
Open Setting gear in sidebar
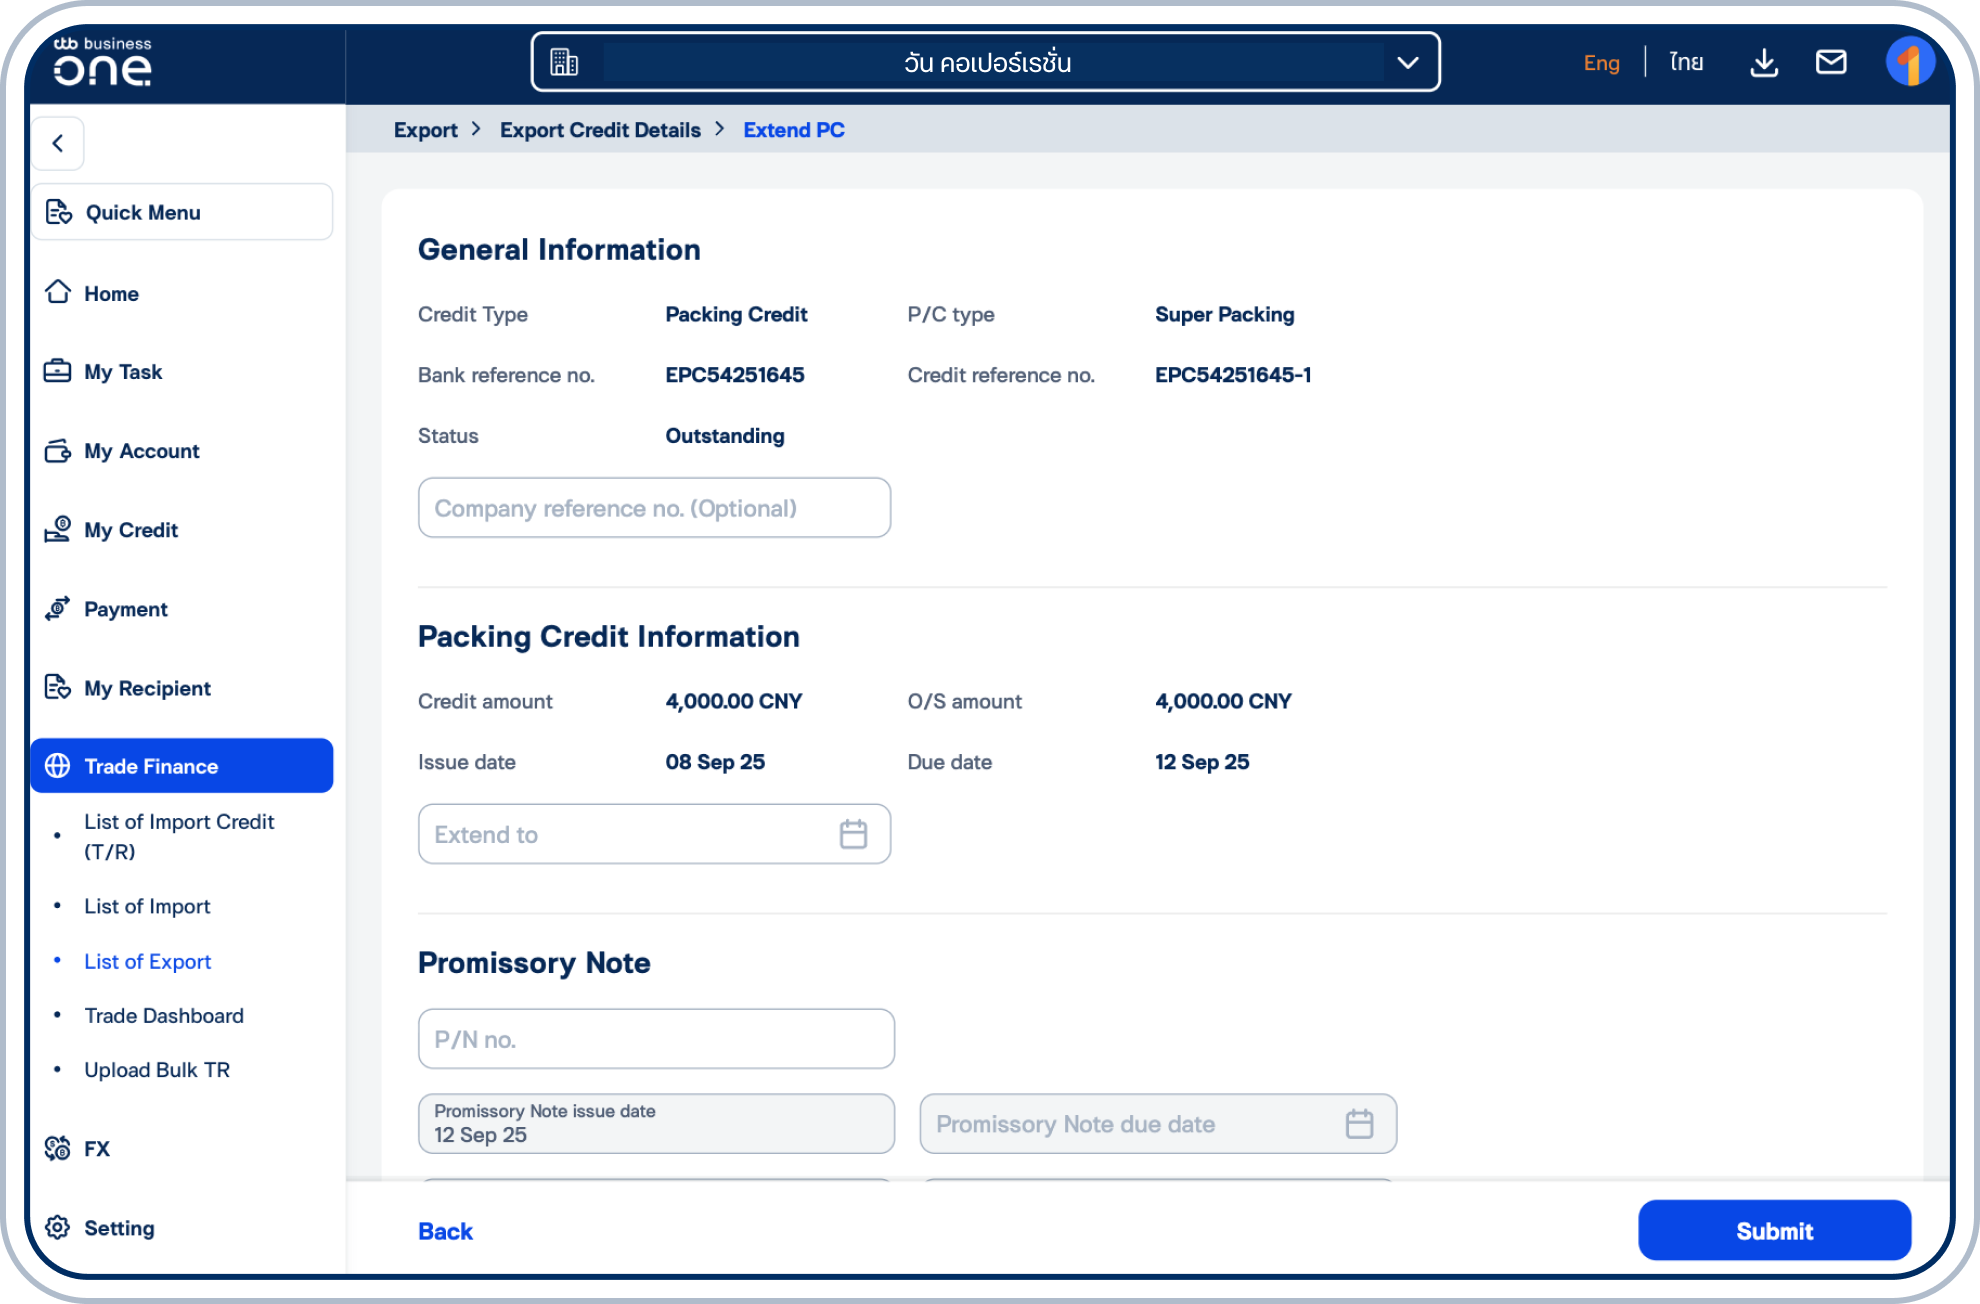[x=58, y=1227]
